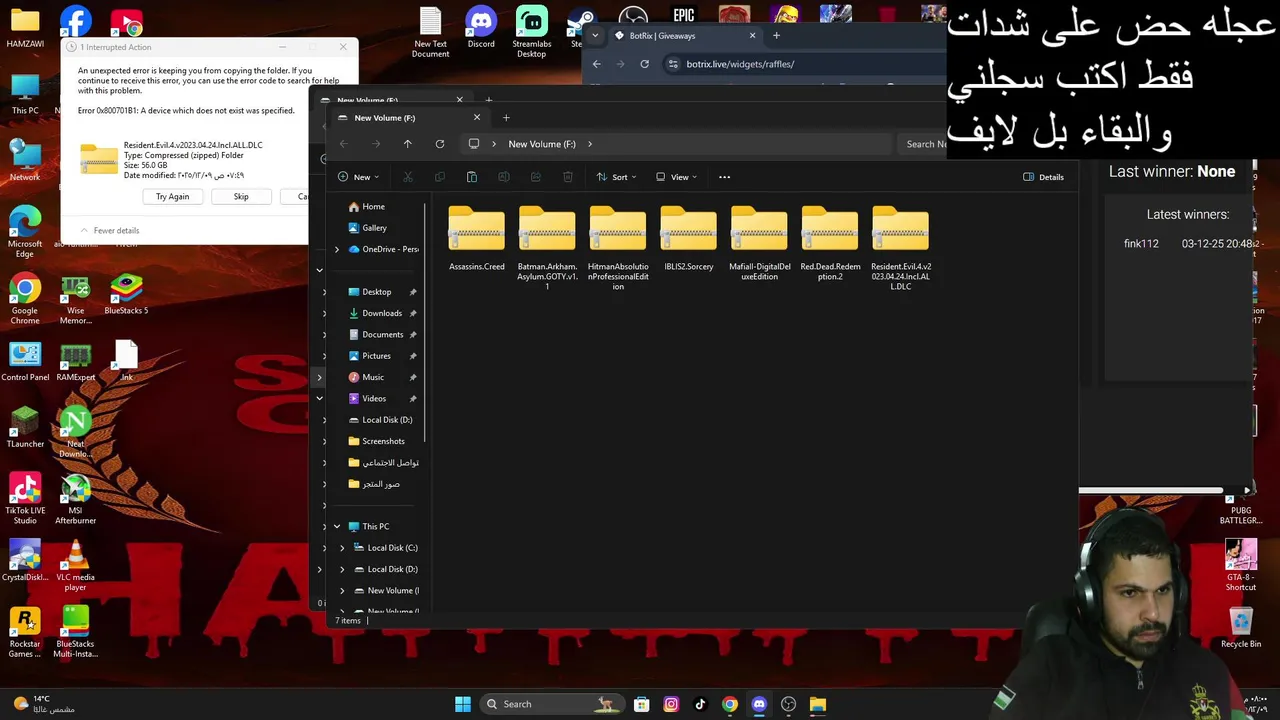Open VLC media player desktop shortcut
The width and height of the screenshot is (1280, 720).
pos(75,566)
